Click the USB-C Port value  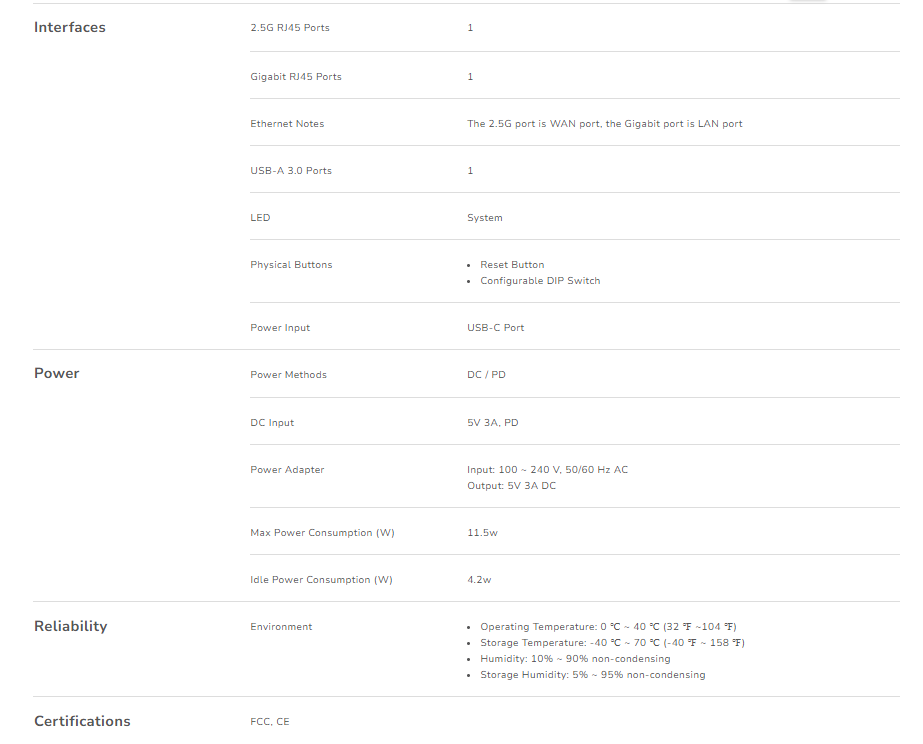click(495, 328)
